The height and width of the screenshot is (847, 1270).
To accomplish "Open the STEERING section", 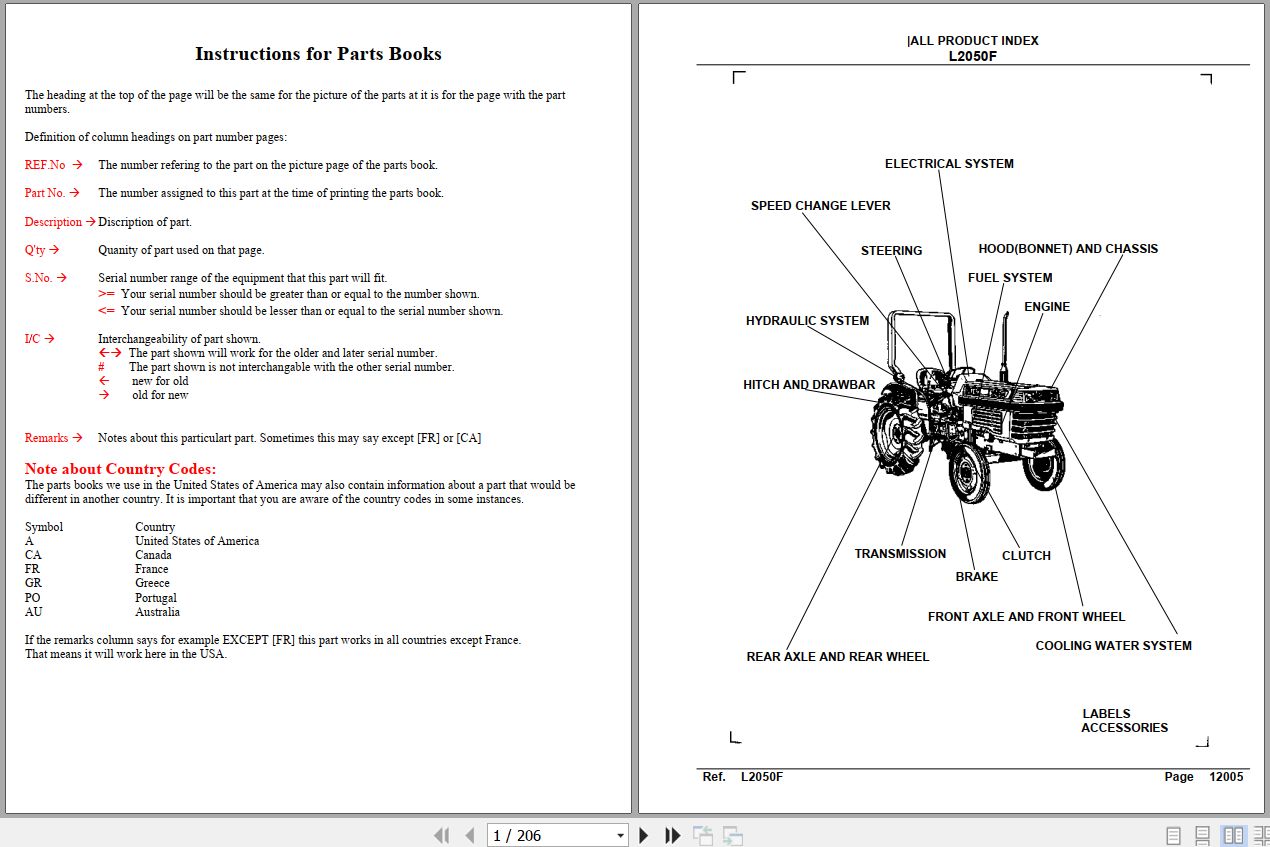I will click(x=892, y=251).
